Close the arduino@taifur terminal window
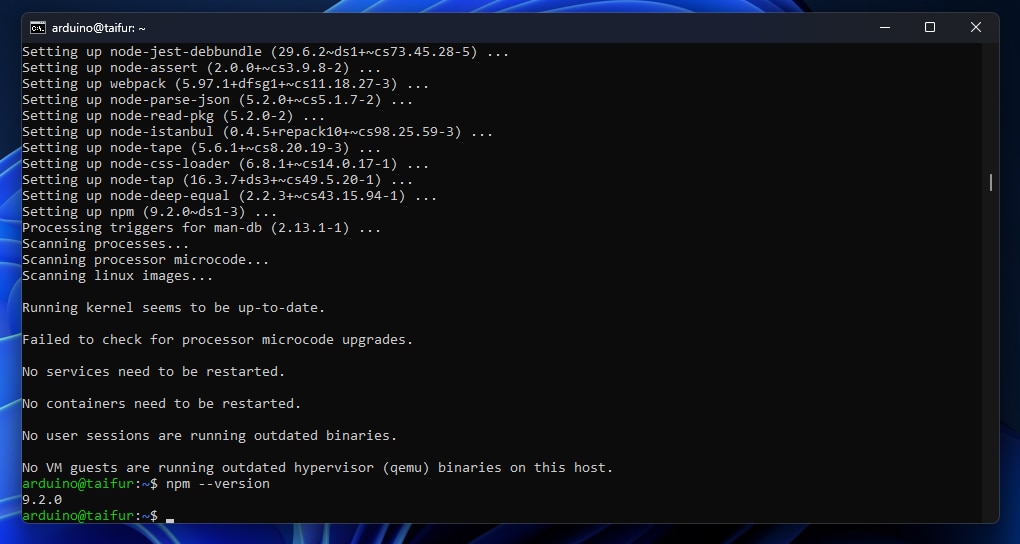 click(975, 27)
